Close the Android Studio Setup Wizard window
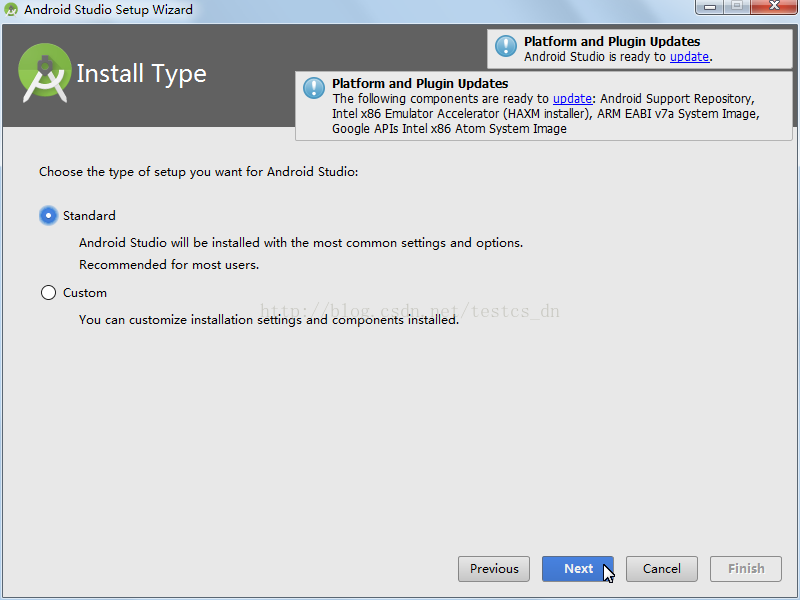 (x=774, y=7)
